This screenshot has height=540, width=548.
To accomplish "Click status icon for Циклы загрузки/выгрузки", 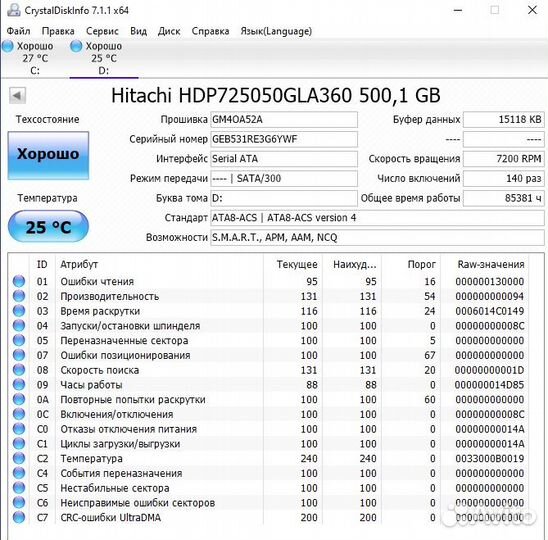I will tap(19, 443).
